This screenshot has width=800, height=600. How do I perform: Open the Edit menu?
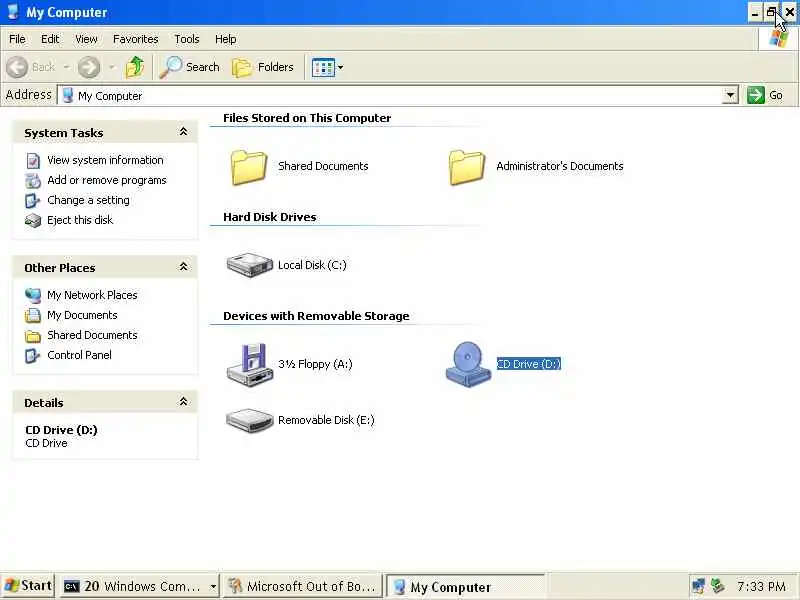pos(50,39)
